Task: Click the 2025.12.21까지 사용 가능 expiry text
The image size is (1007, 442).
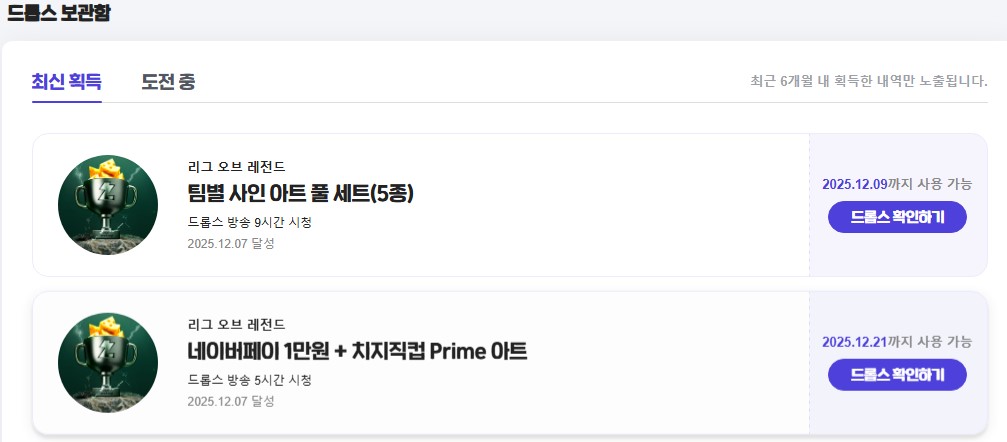Action: [x=896, y=342]
